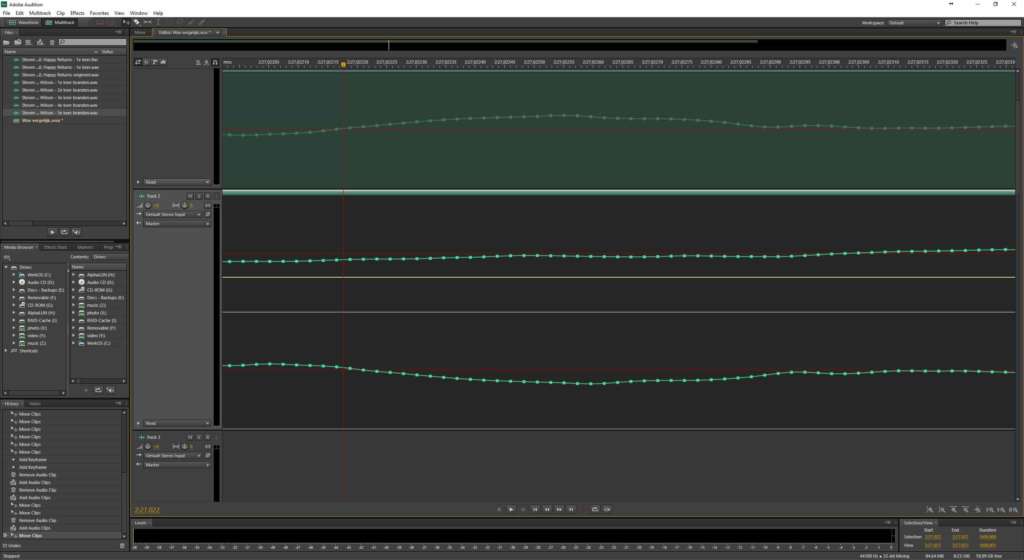Screen dimensions: 1024x560
Task: Switch to the Waveform editor view
Action: tap(24, 22)
